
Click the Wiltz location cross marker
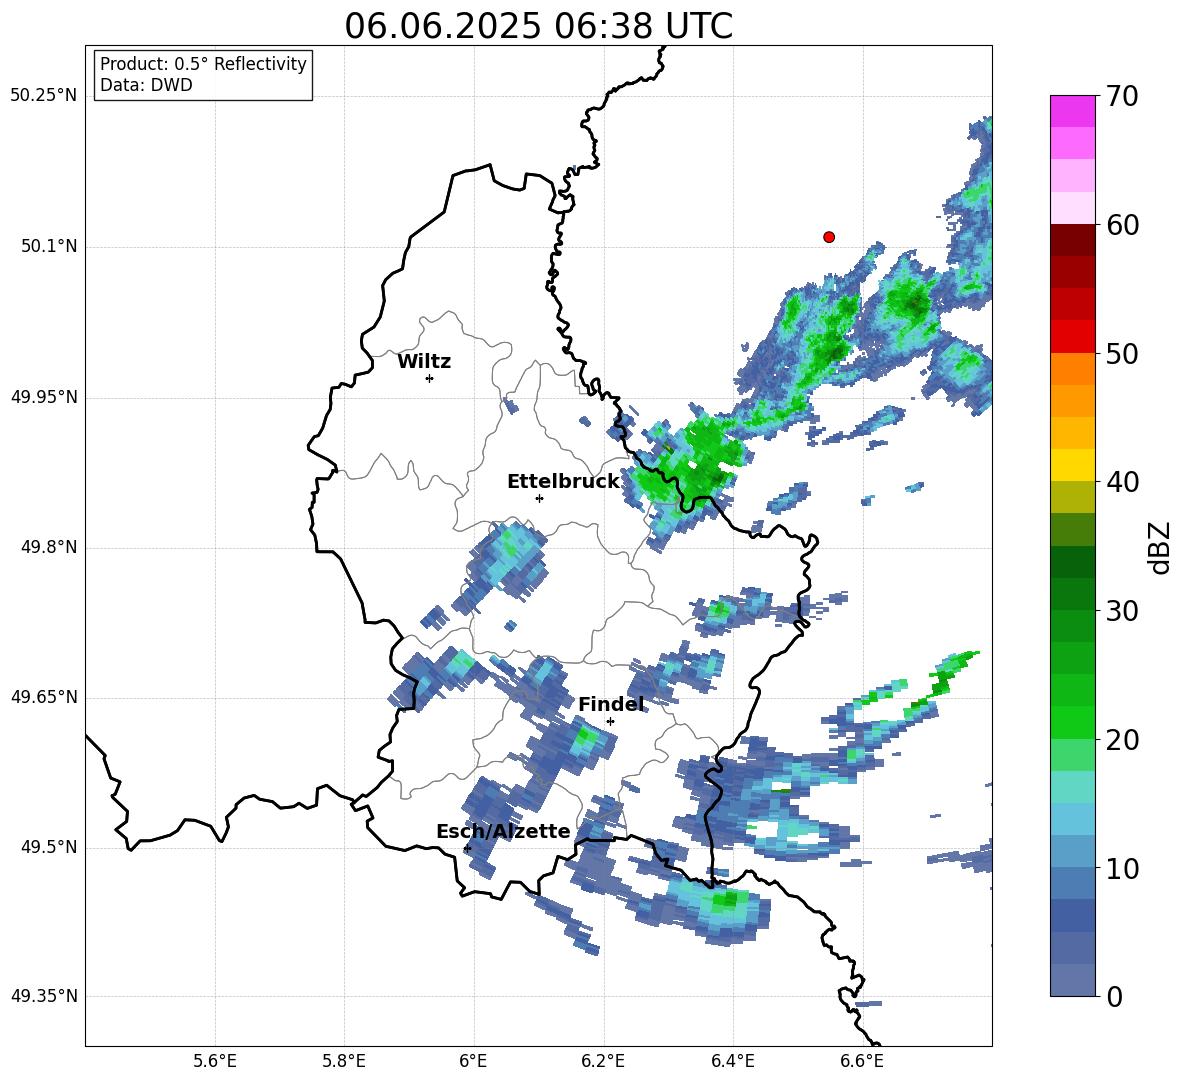(x=430, y=378)
